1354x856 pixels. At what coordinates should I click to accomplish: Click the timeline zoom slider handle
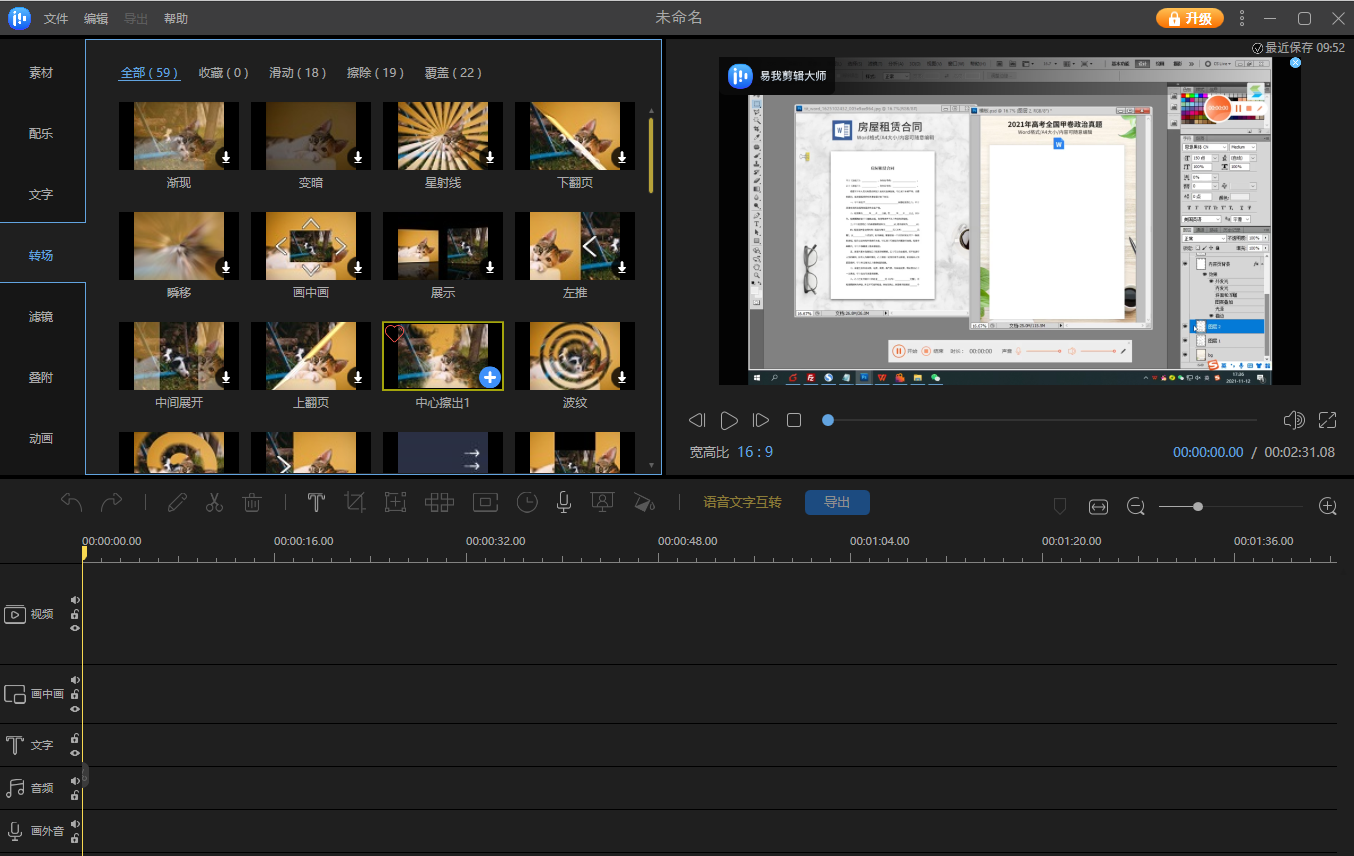(1198, 507)
